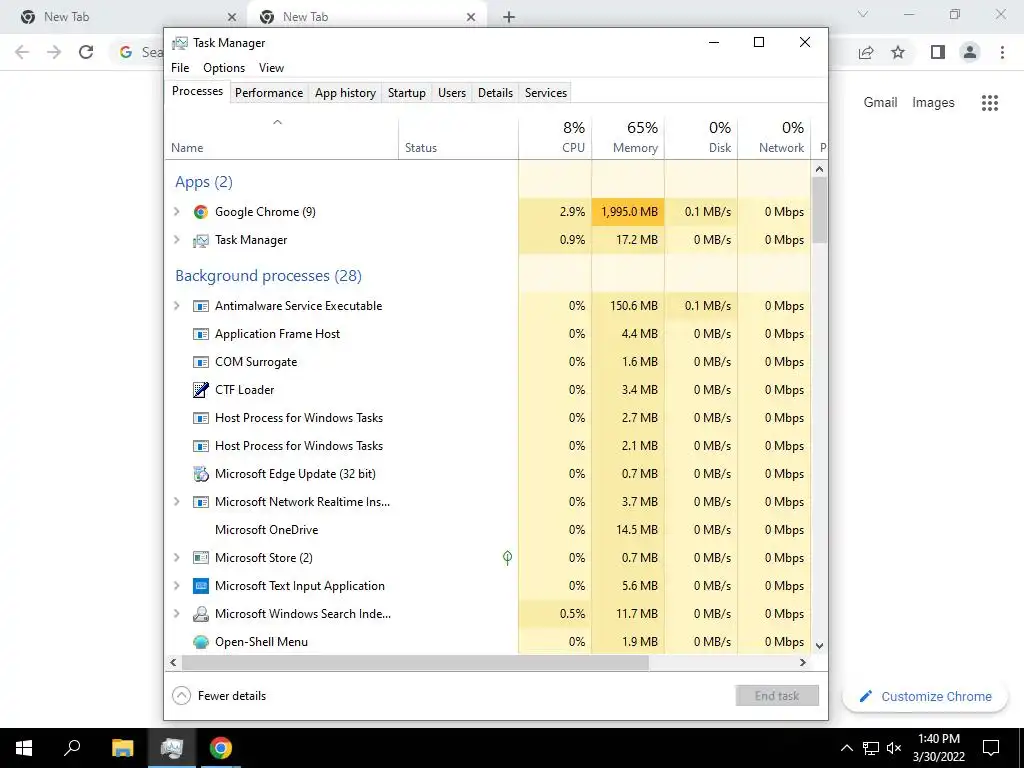Click the muted volume tray icon
The image size is (1024, 768).
click(894, 748)
